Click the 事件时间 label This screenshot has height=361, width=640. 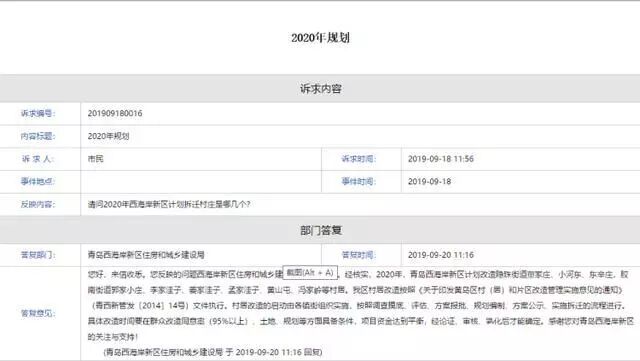pyautogui.click(x=359, y=181)
